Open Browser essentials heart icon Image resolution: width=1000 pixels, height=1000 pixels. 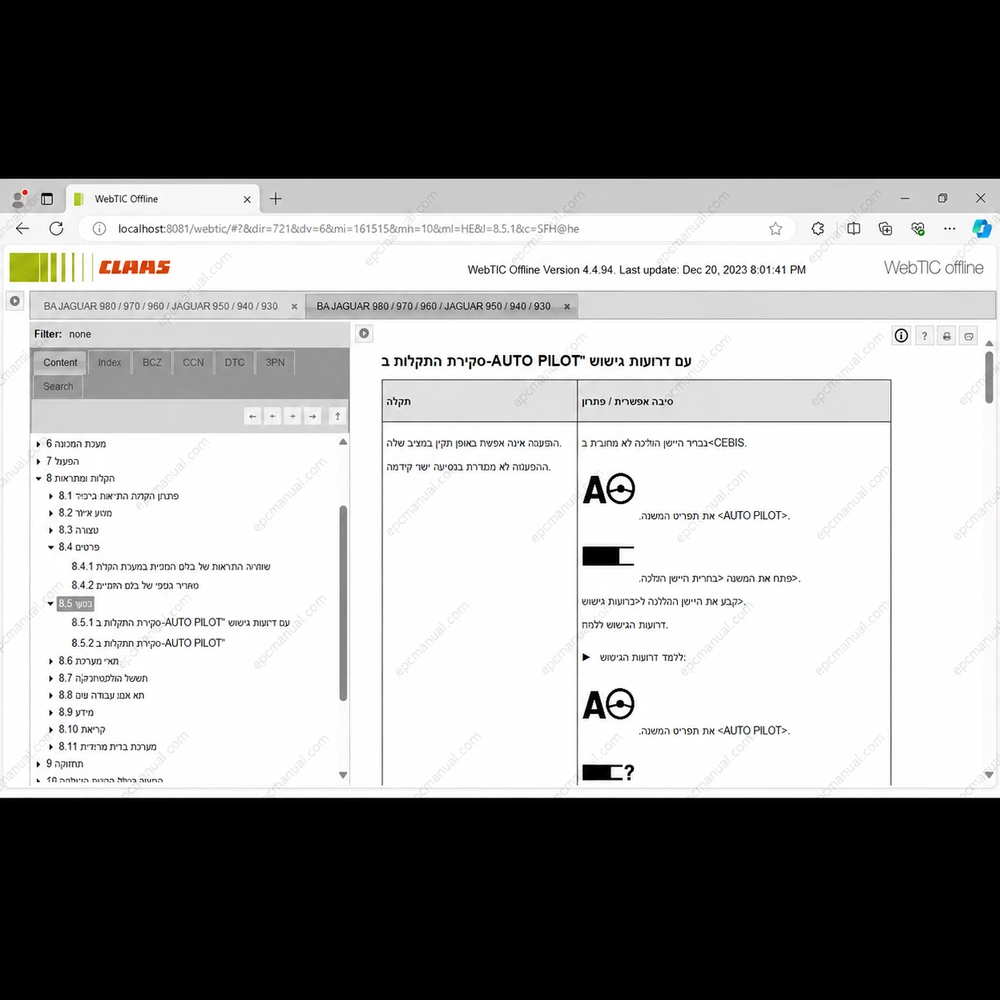[918, 228]
